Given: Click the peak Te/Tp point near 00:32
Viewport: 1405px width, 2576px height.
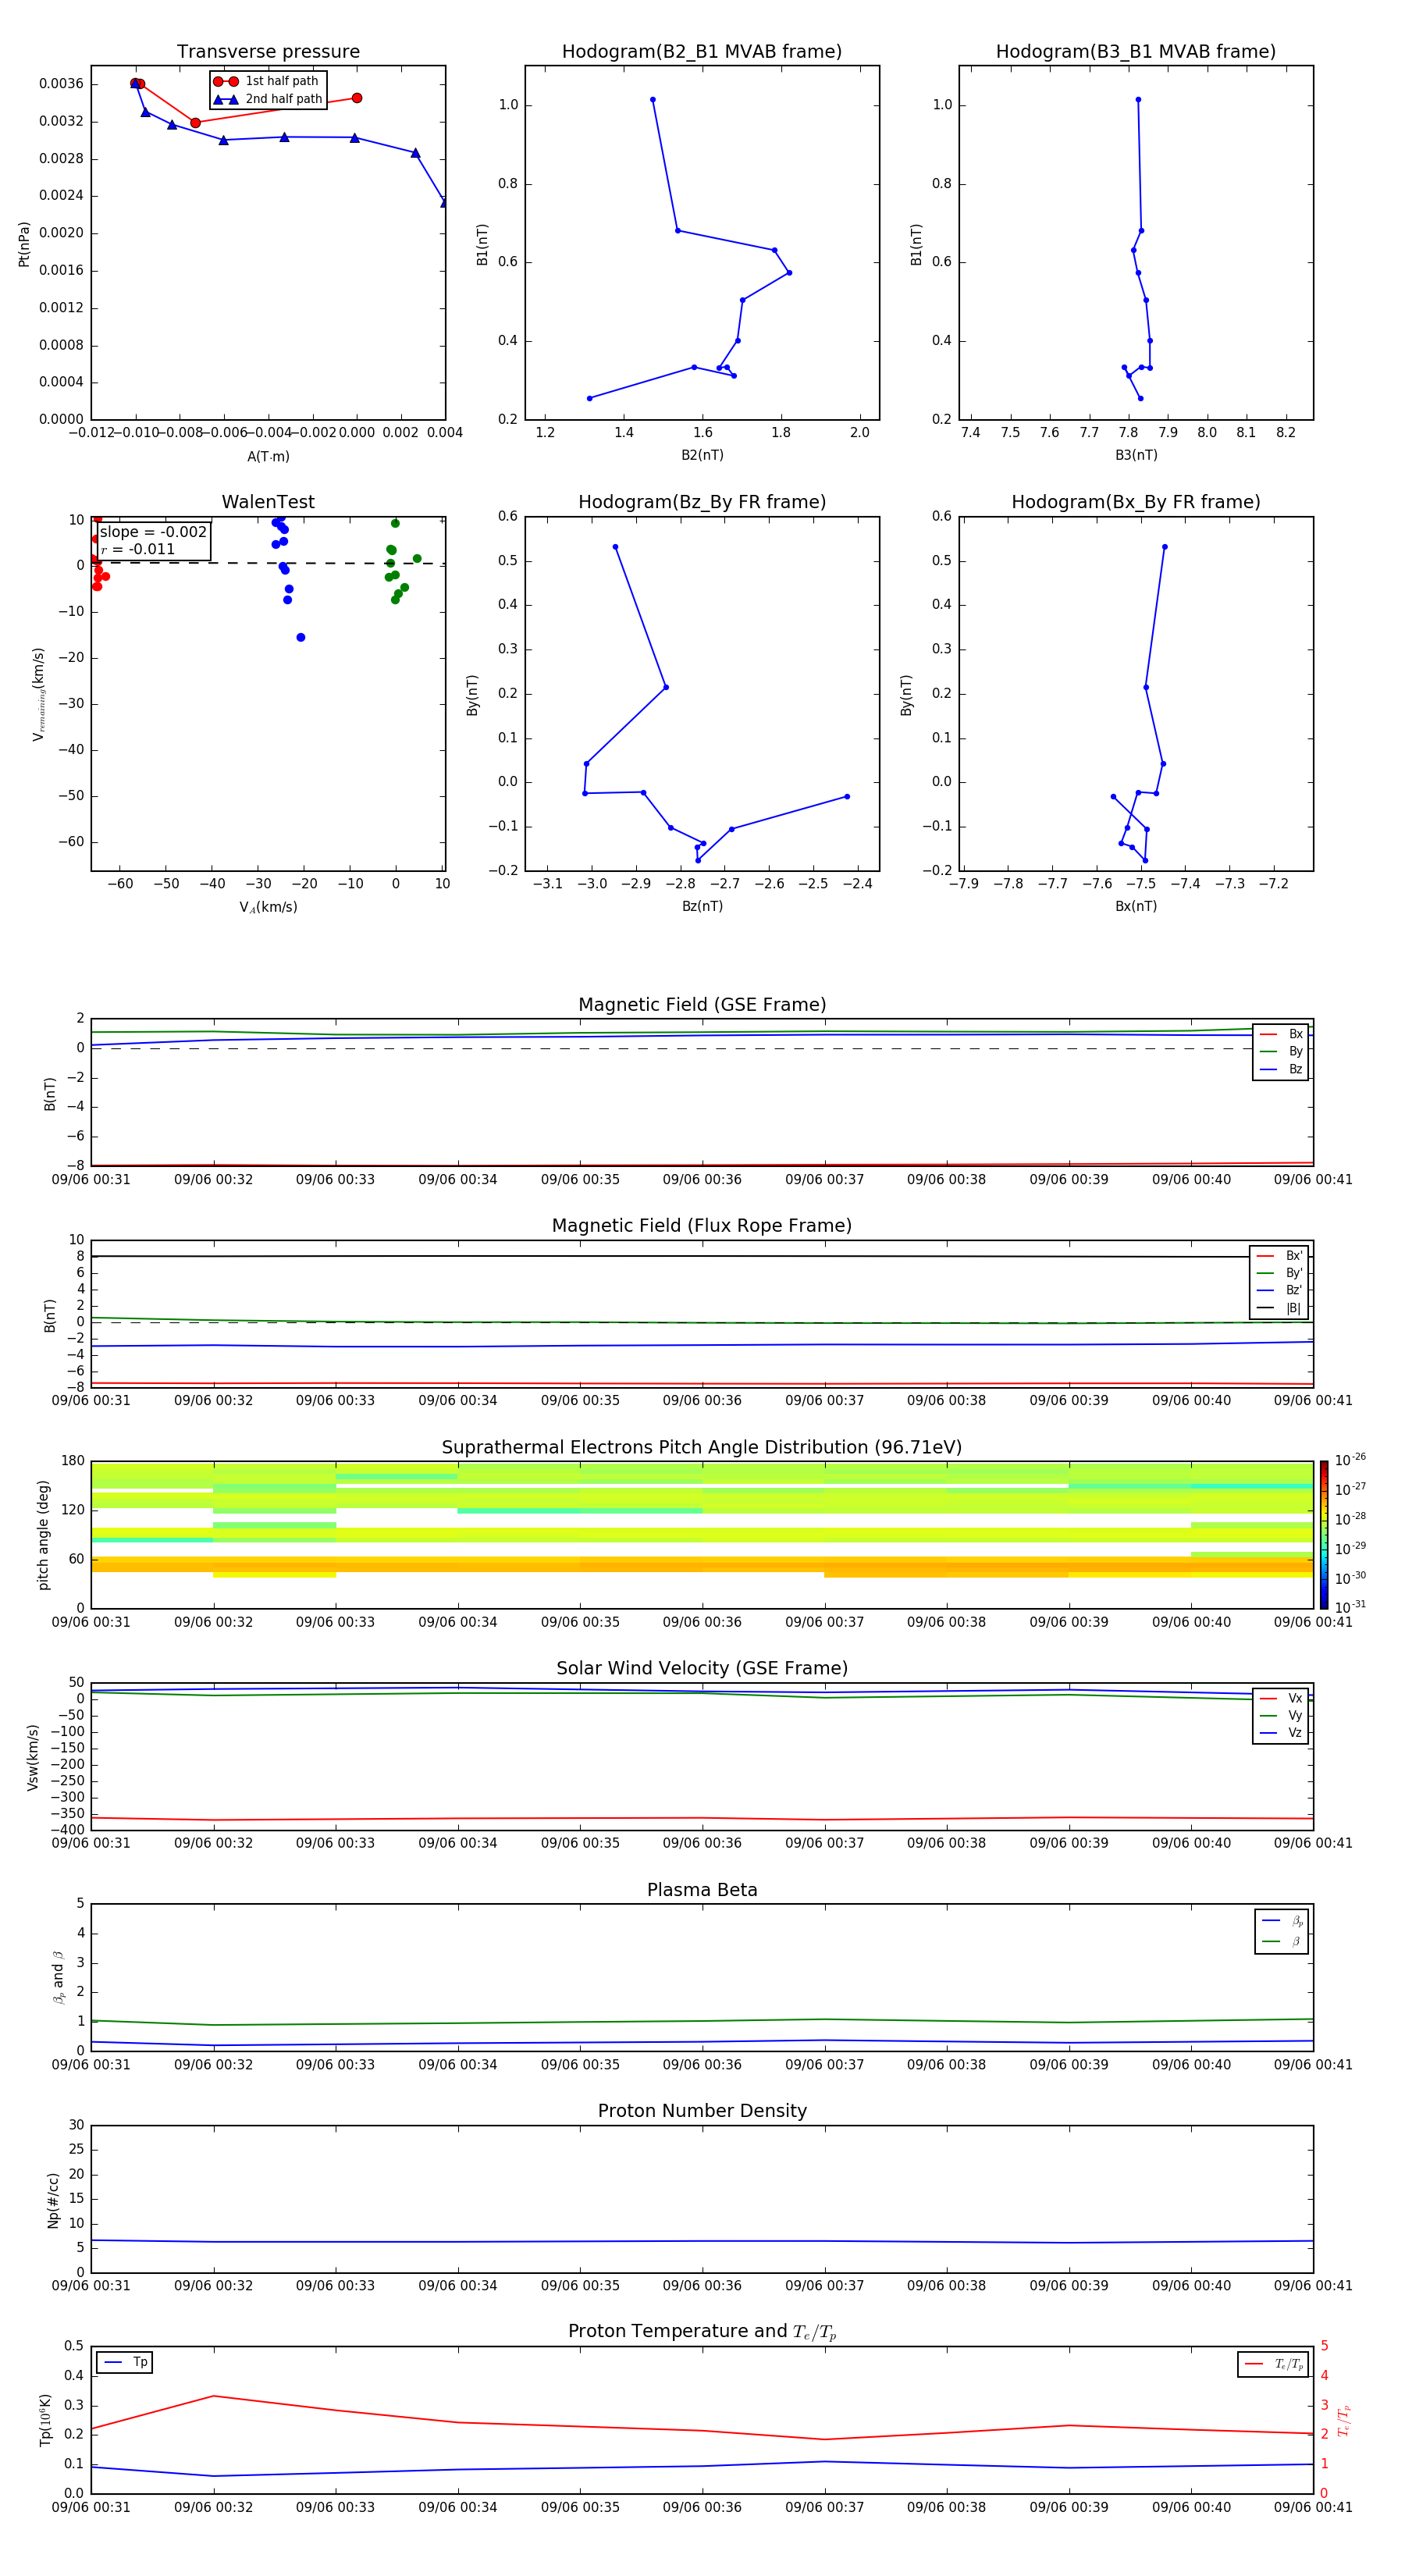Looking at the screenshot, I should (x=213, y=2396).
